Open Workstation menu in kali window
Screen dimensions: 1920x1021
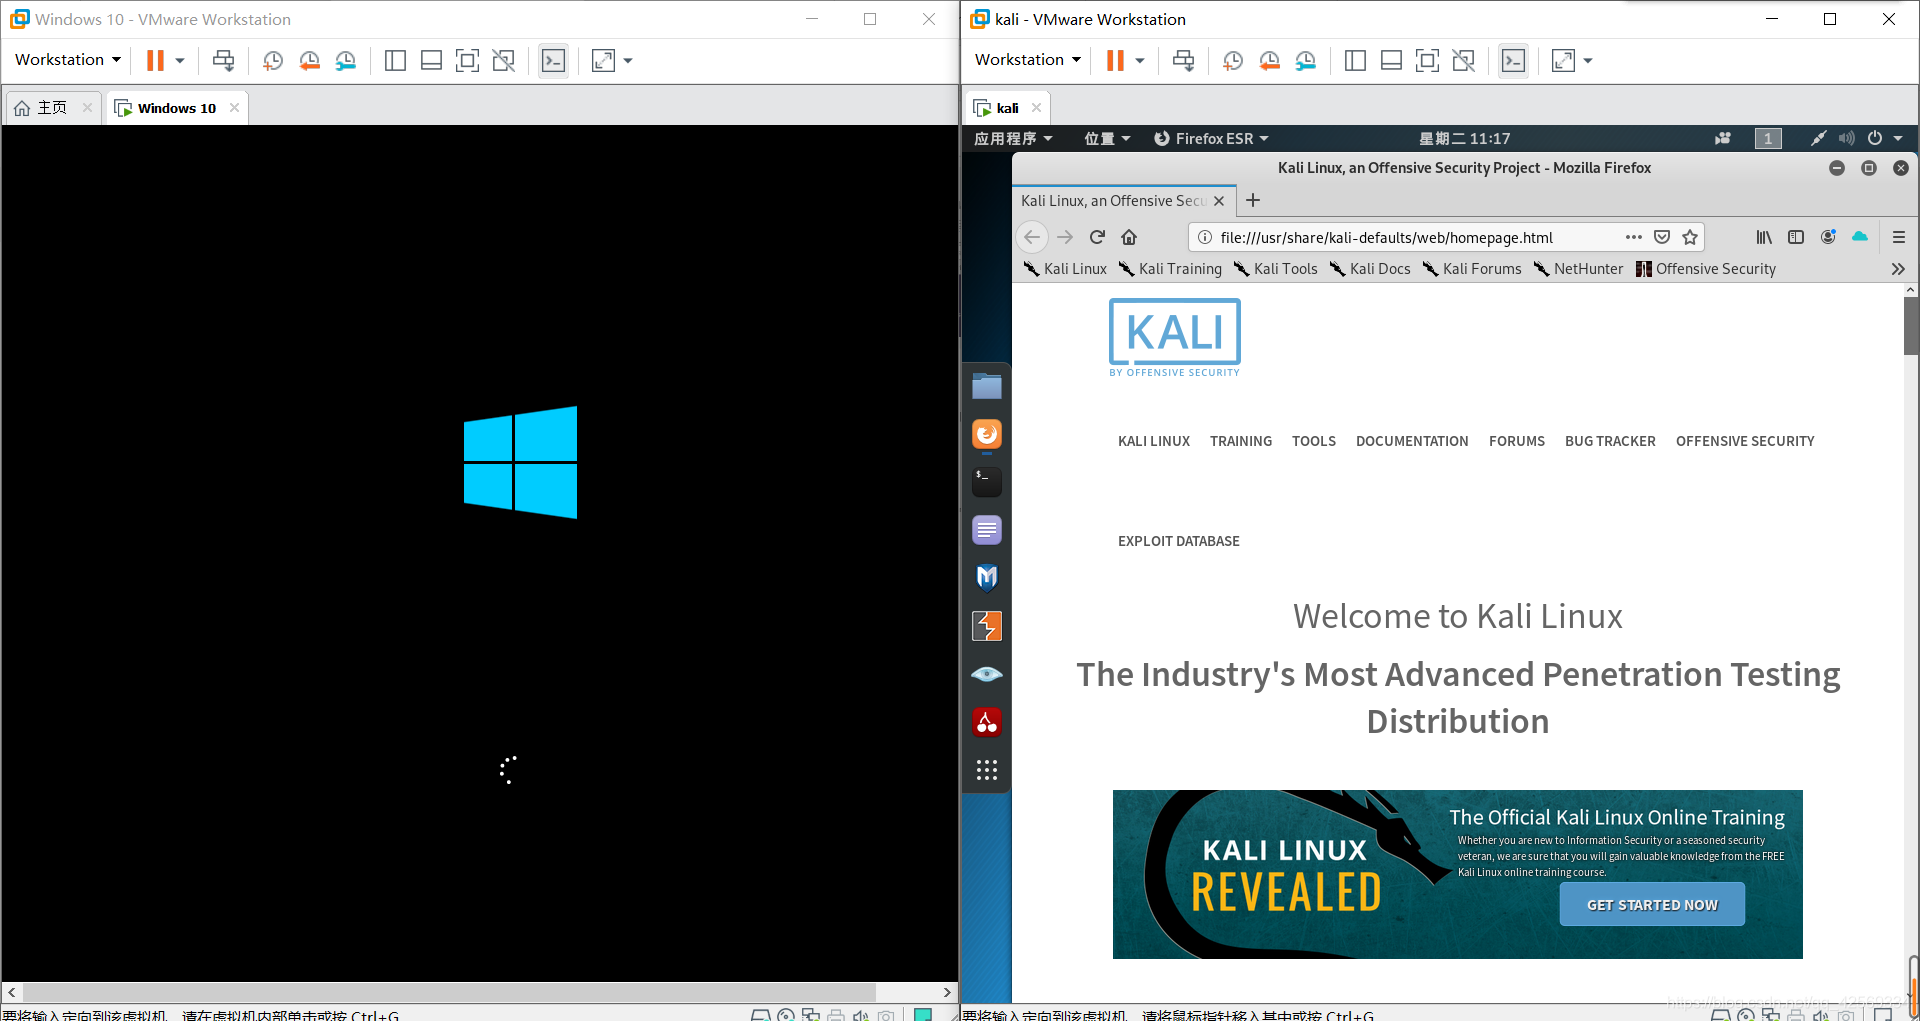point(1027,60)
